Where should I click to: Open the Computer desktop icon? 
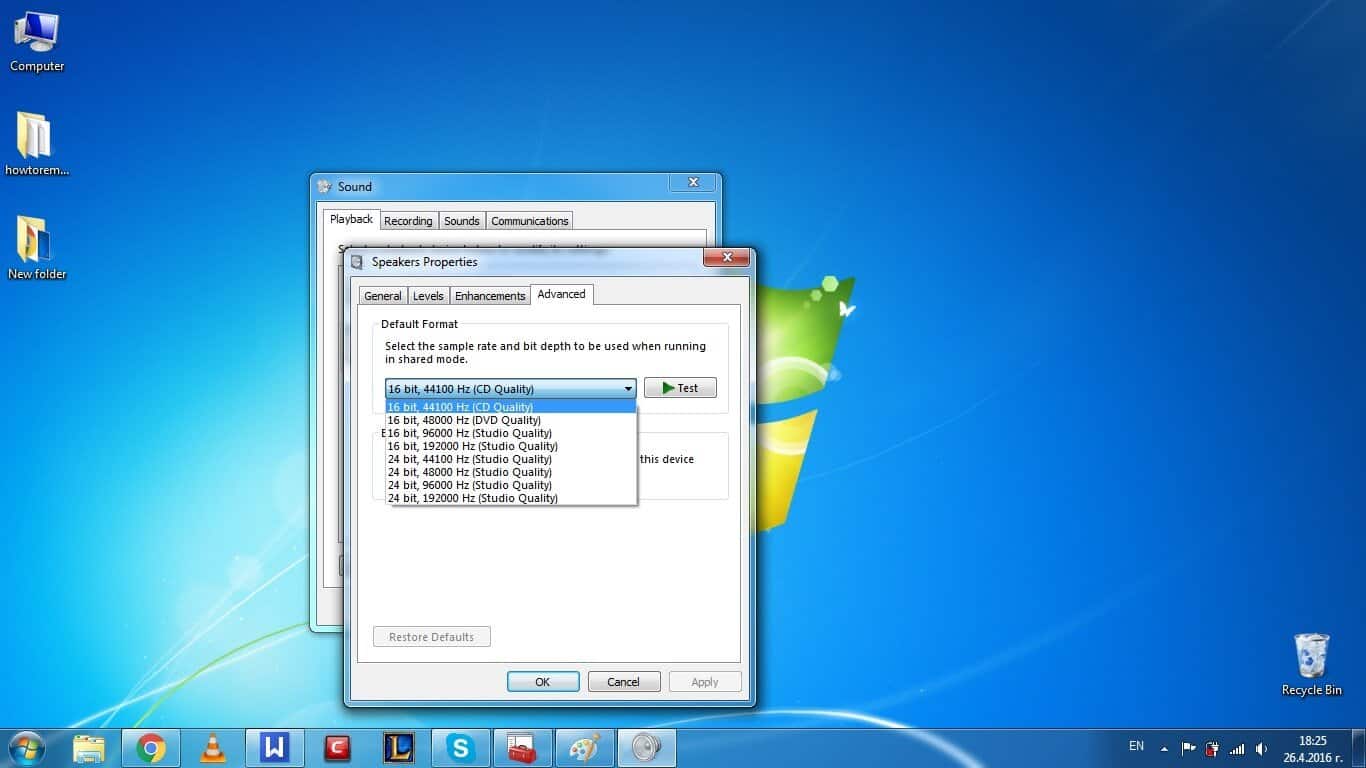coord(37,41)
